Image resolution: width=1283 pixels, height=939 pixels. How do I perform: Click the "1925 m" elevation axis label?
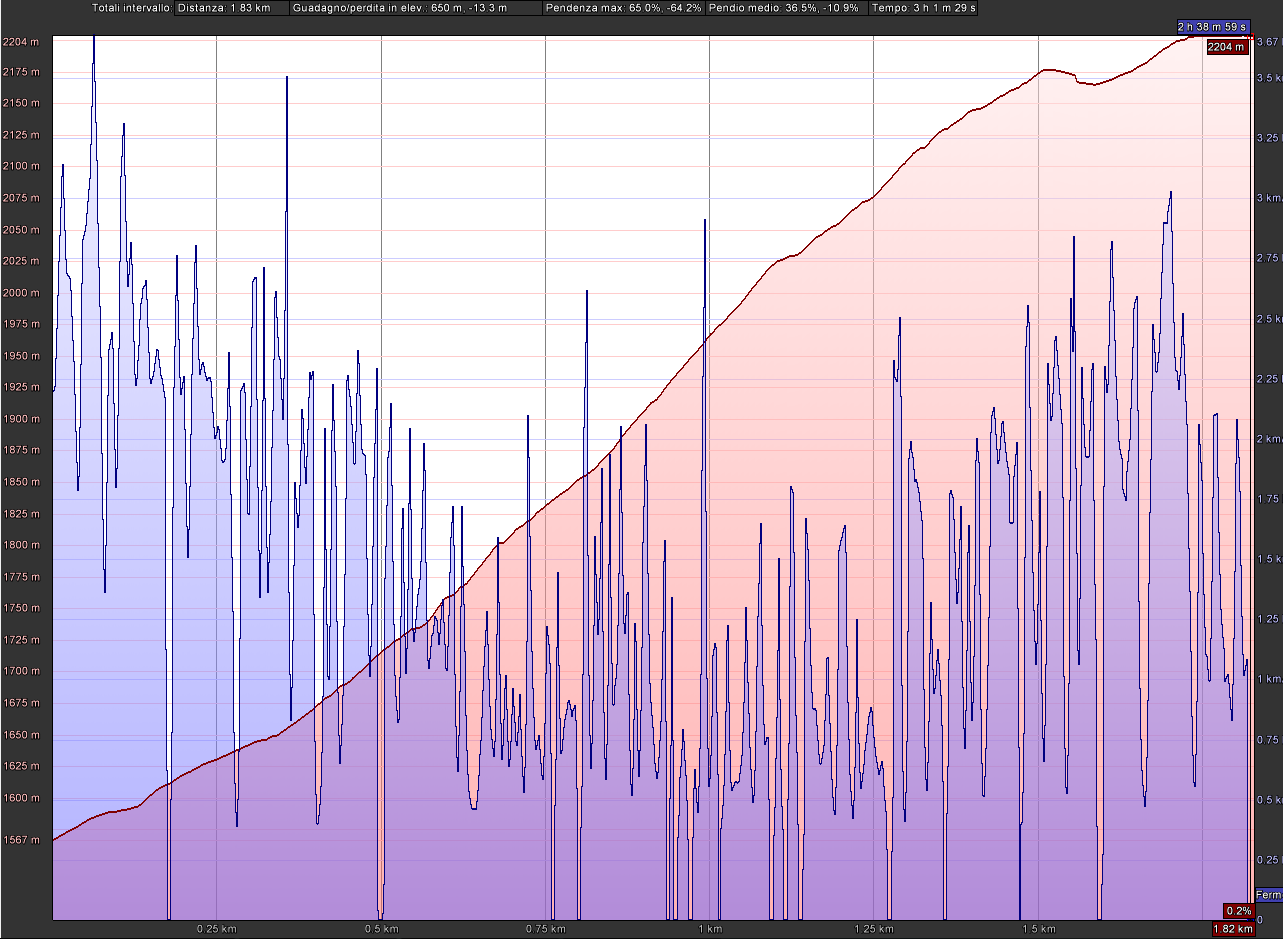(x=22, y=387)
